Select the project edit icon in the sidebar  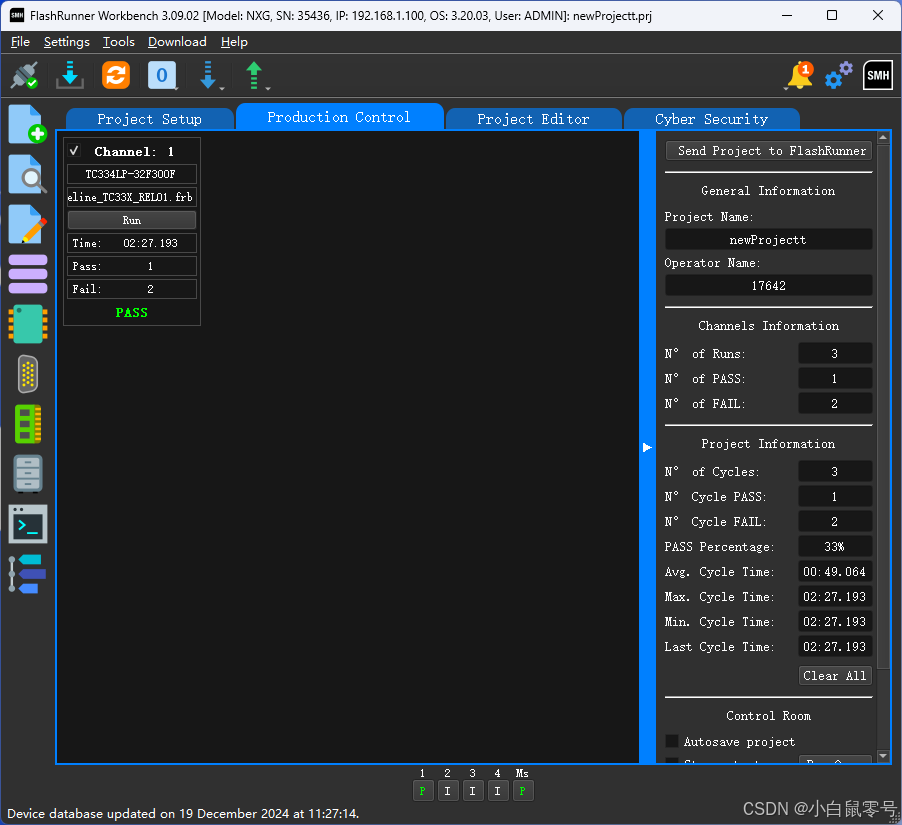[27, 224]
